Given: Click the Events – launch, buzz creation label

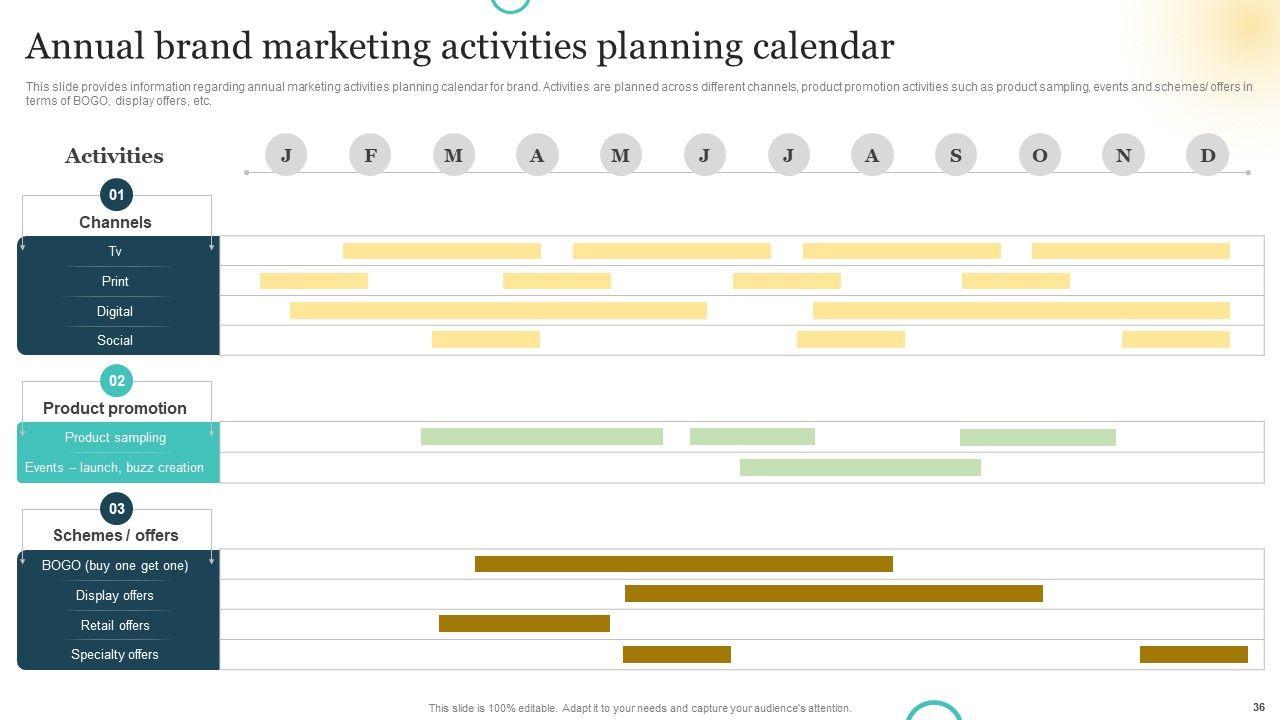Looking at the screenshot, I should pyautogui.click(x=114, y=467).
